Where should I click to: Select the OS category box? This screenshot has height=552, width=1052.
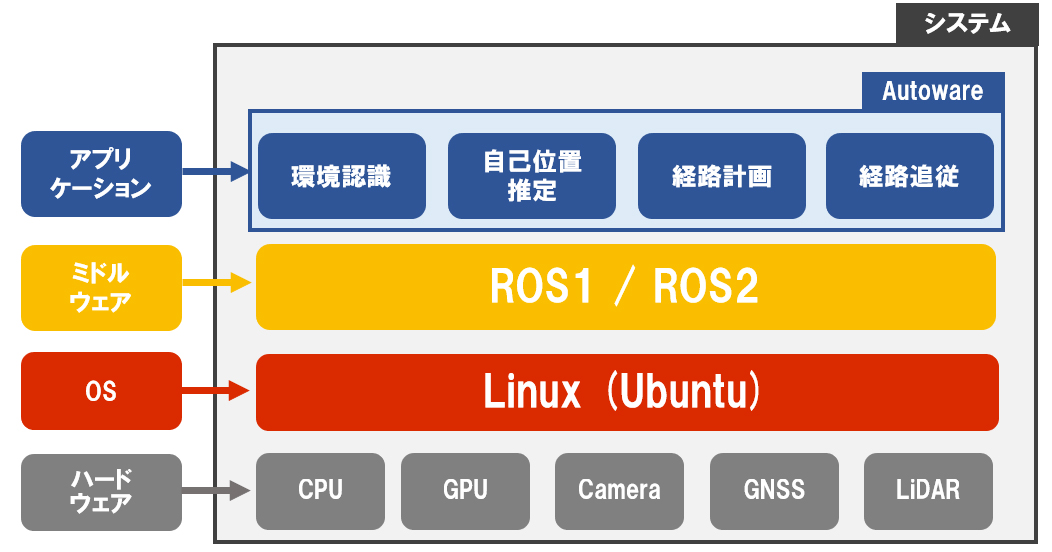click(101, 391)
